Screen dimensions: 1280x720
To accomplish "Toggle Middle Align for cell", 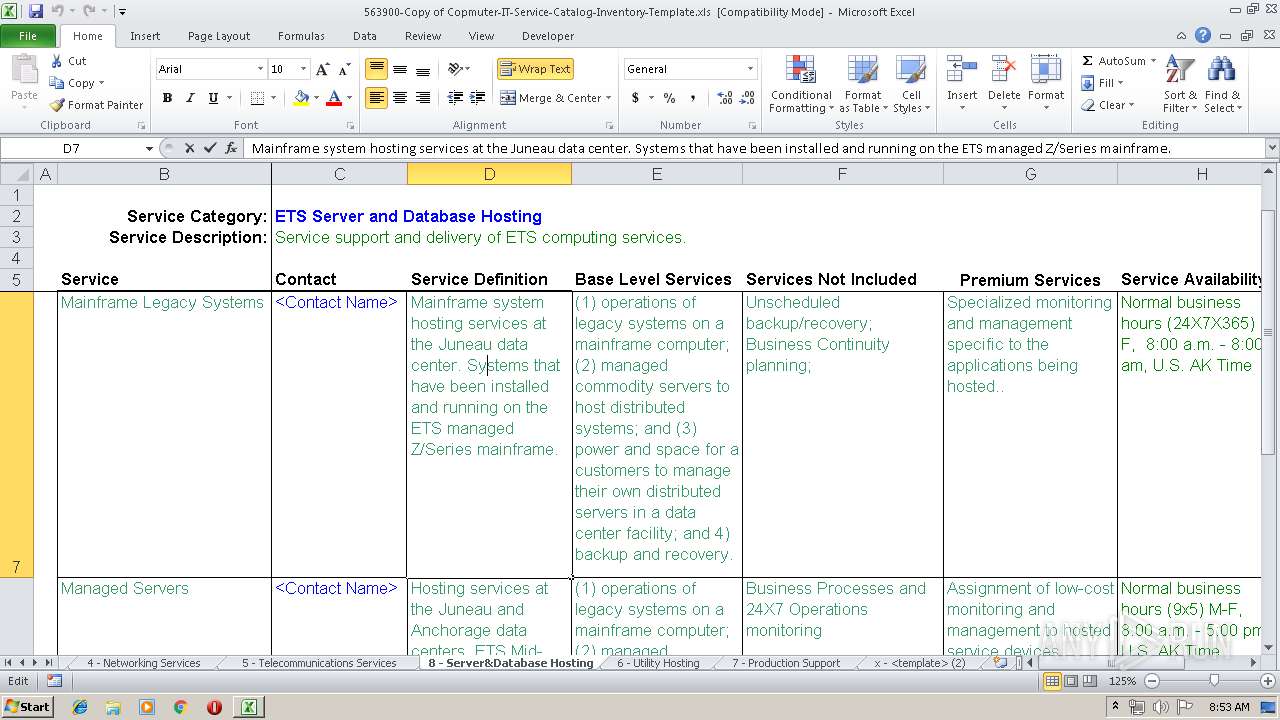I will tap(399, 69).
